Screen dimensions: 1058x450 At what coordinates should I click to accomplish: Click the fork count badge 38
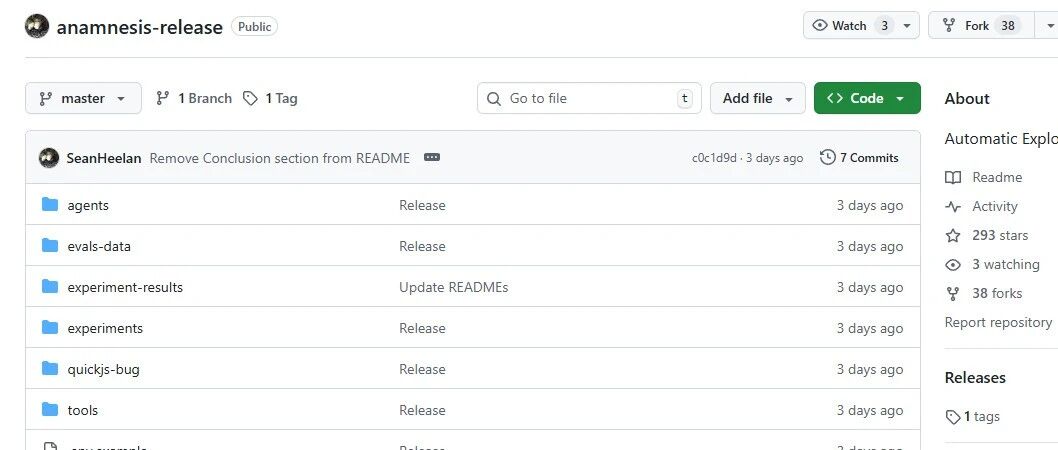pyautogui.click(x=1007, y=26)
